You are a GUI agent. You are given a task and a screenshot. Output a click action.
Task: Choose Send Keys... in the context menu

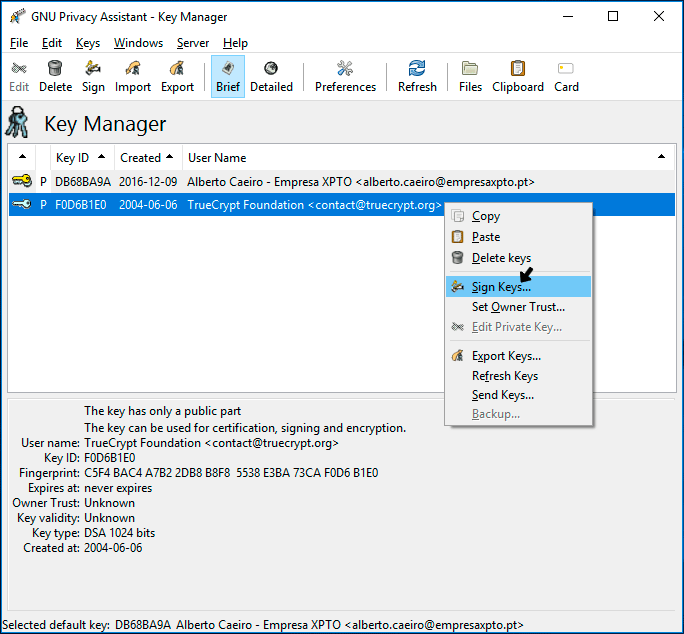[x=518, y=395]
